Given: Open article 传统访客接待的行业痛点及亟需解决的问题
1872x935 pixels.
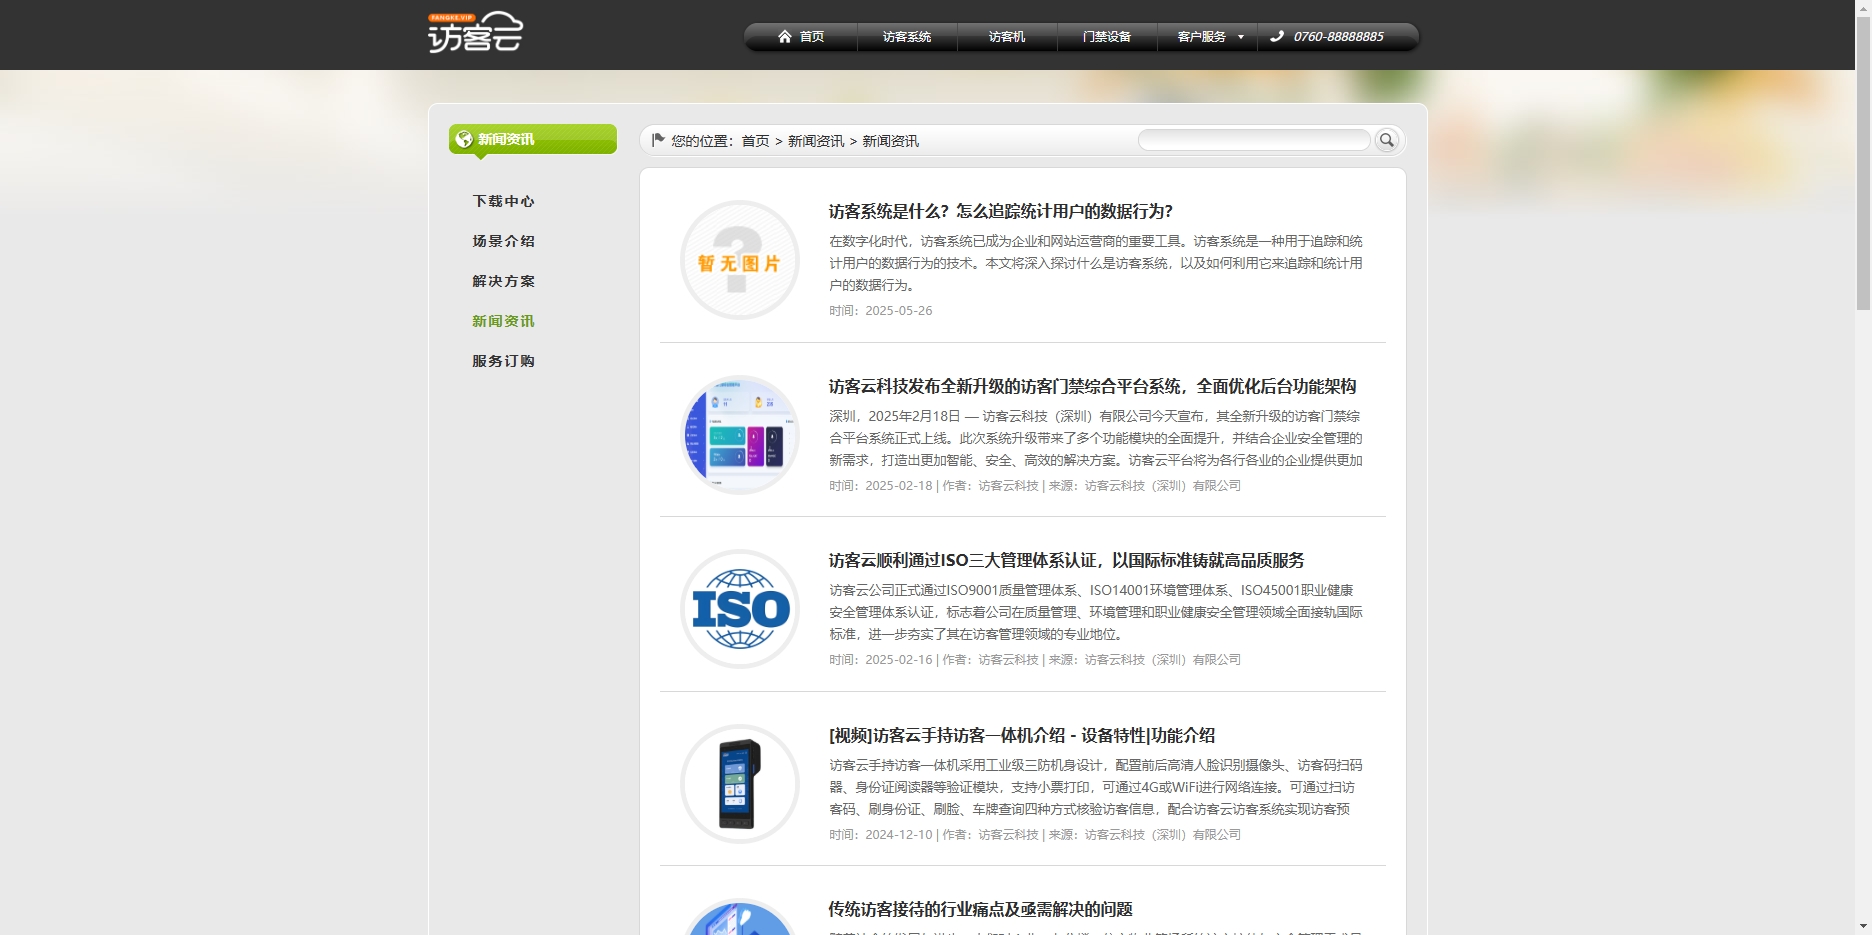Looking at the screenshot, I should pyautogui.click(x=980, y=909).
